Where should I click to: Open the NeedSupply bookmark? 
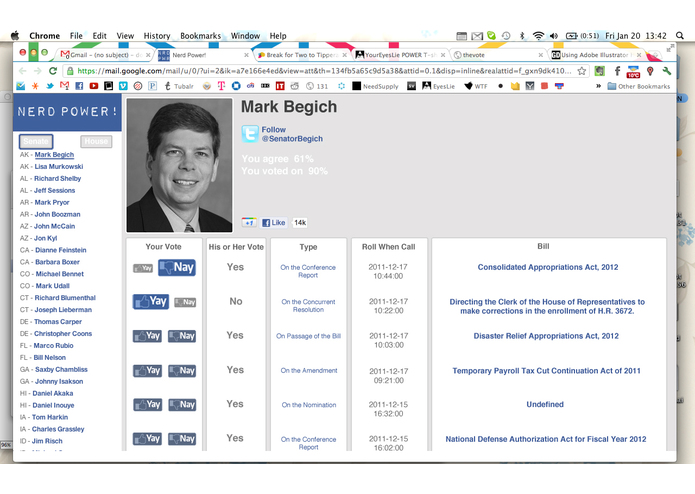click(x=375, y=86)
